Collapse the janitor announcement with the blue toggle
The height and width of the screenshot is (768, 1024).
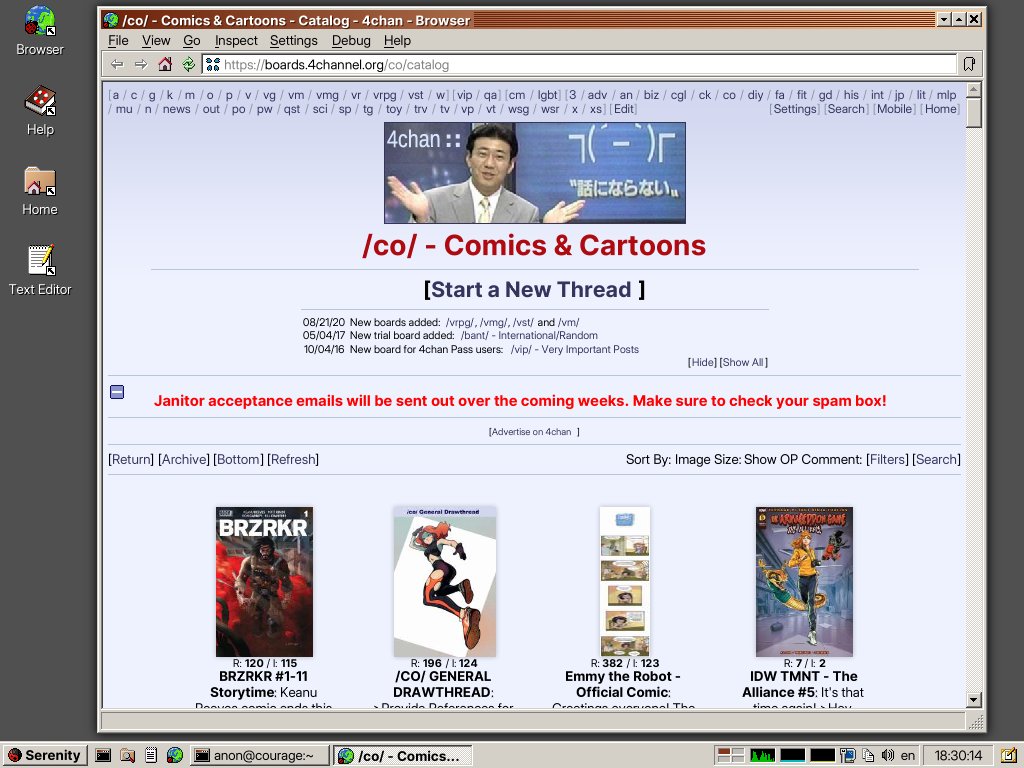117,391
